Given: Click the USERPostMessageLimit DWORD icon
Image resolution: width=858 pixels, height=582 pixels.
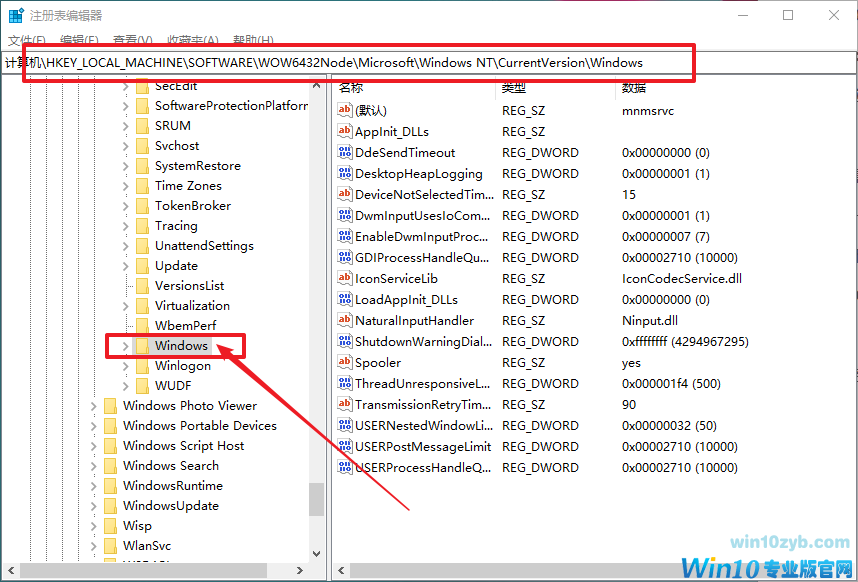Looking at the screenshot, I should pyautogui.click(x=345, y=446).
